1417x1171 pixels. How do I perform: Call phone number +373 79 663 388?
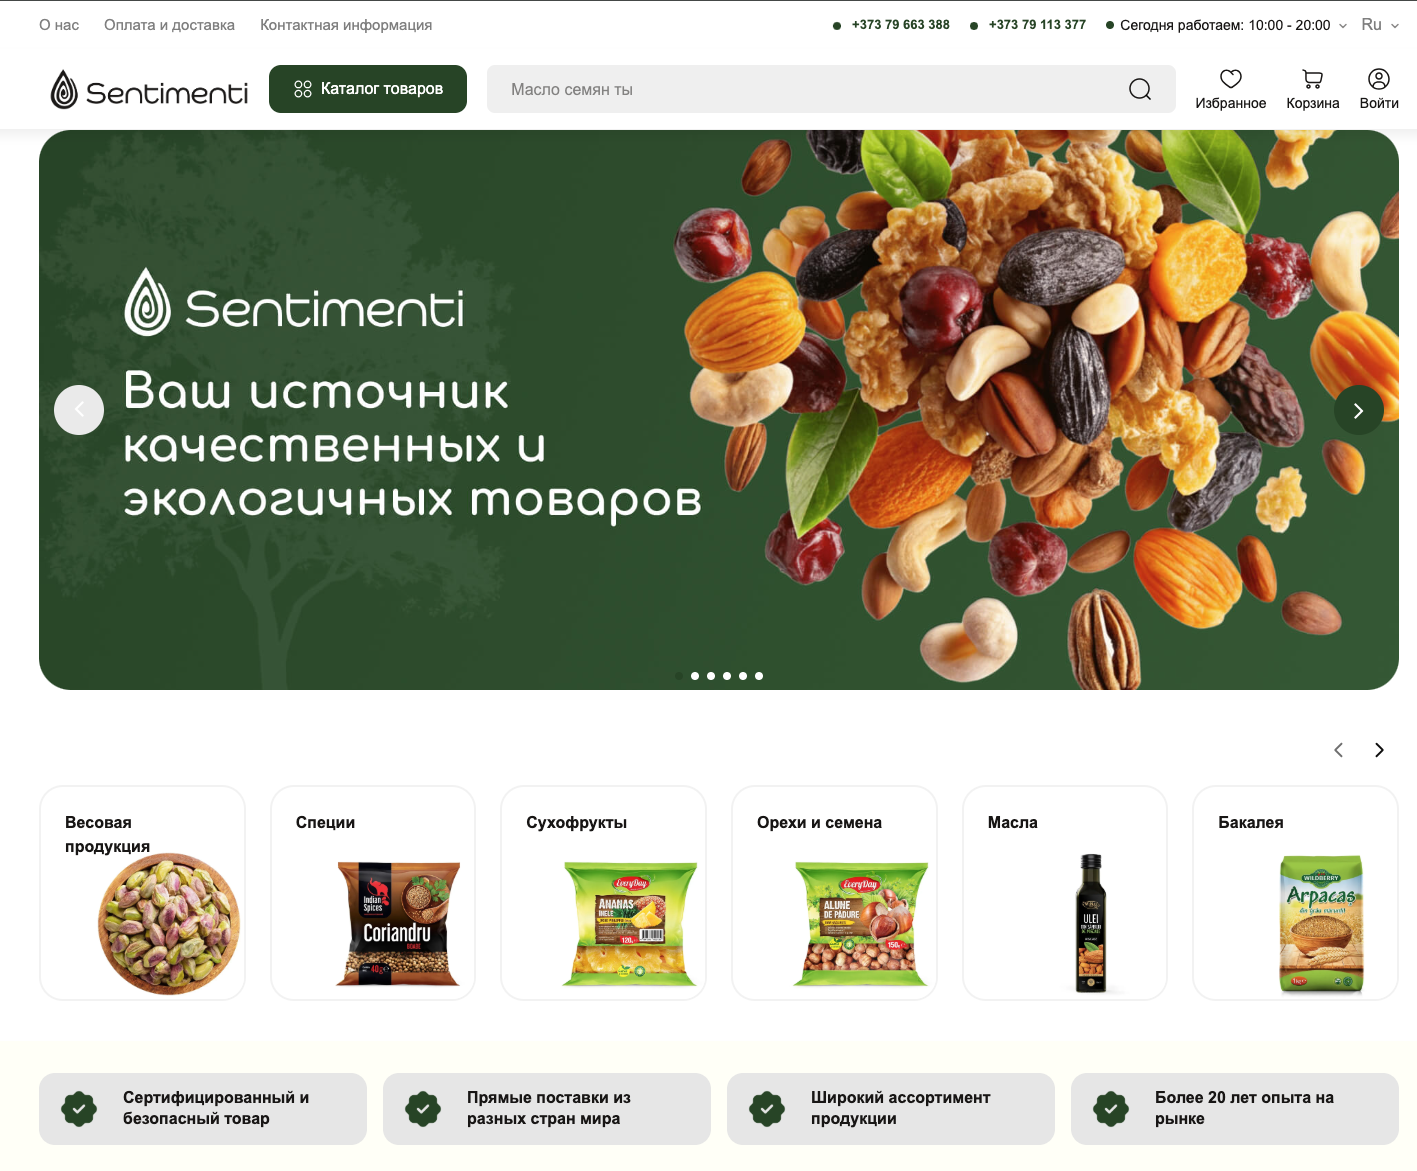pos(900,25)
